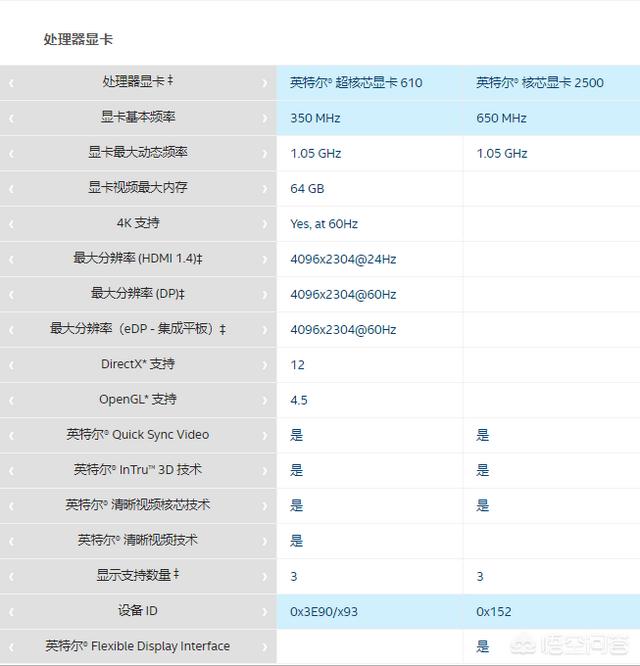Click the Yes, at 60Hz value

pos(324,224)
